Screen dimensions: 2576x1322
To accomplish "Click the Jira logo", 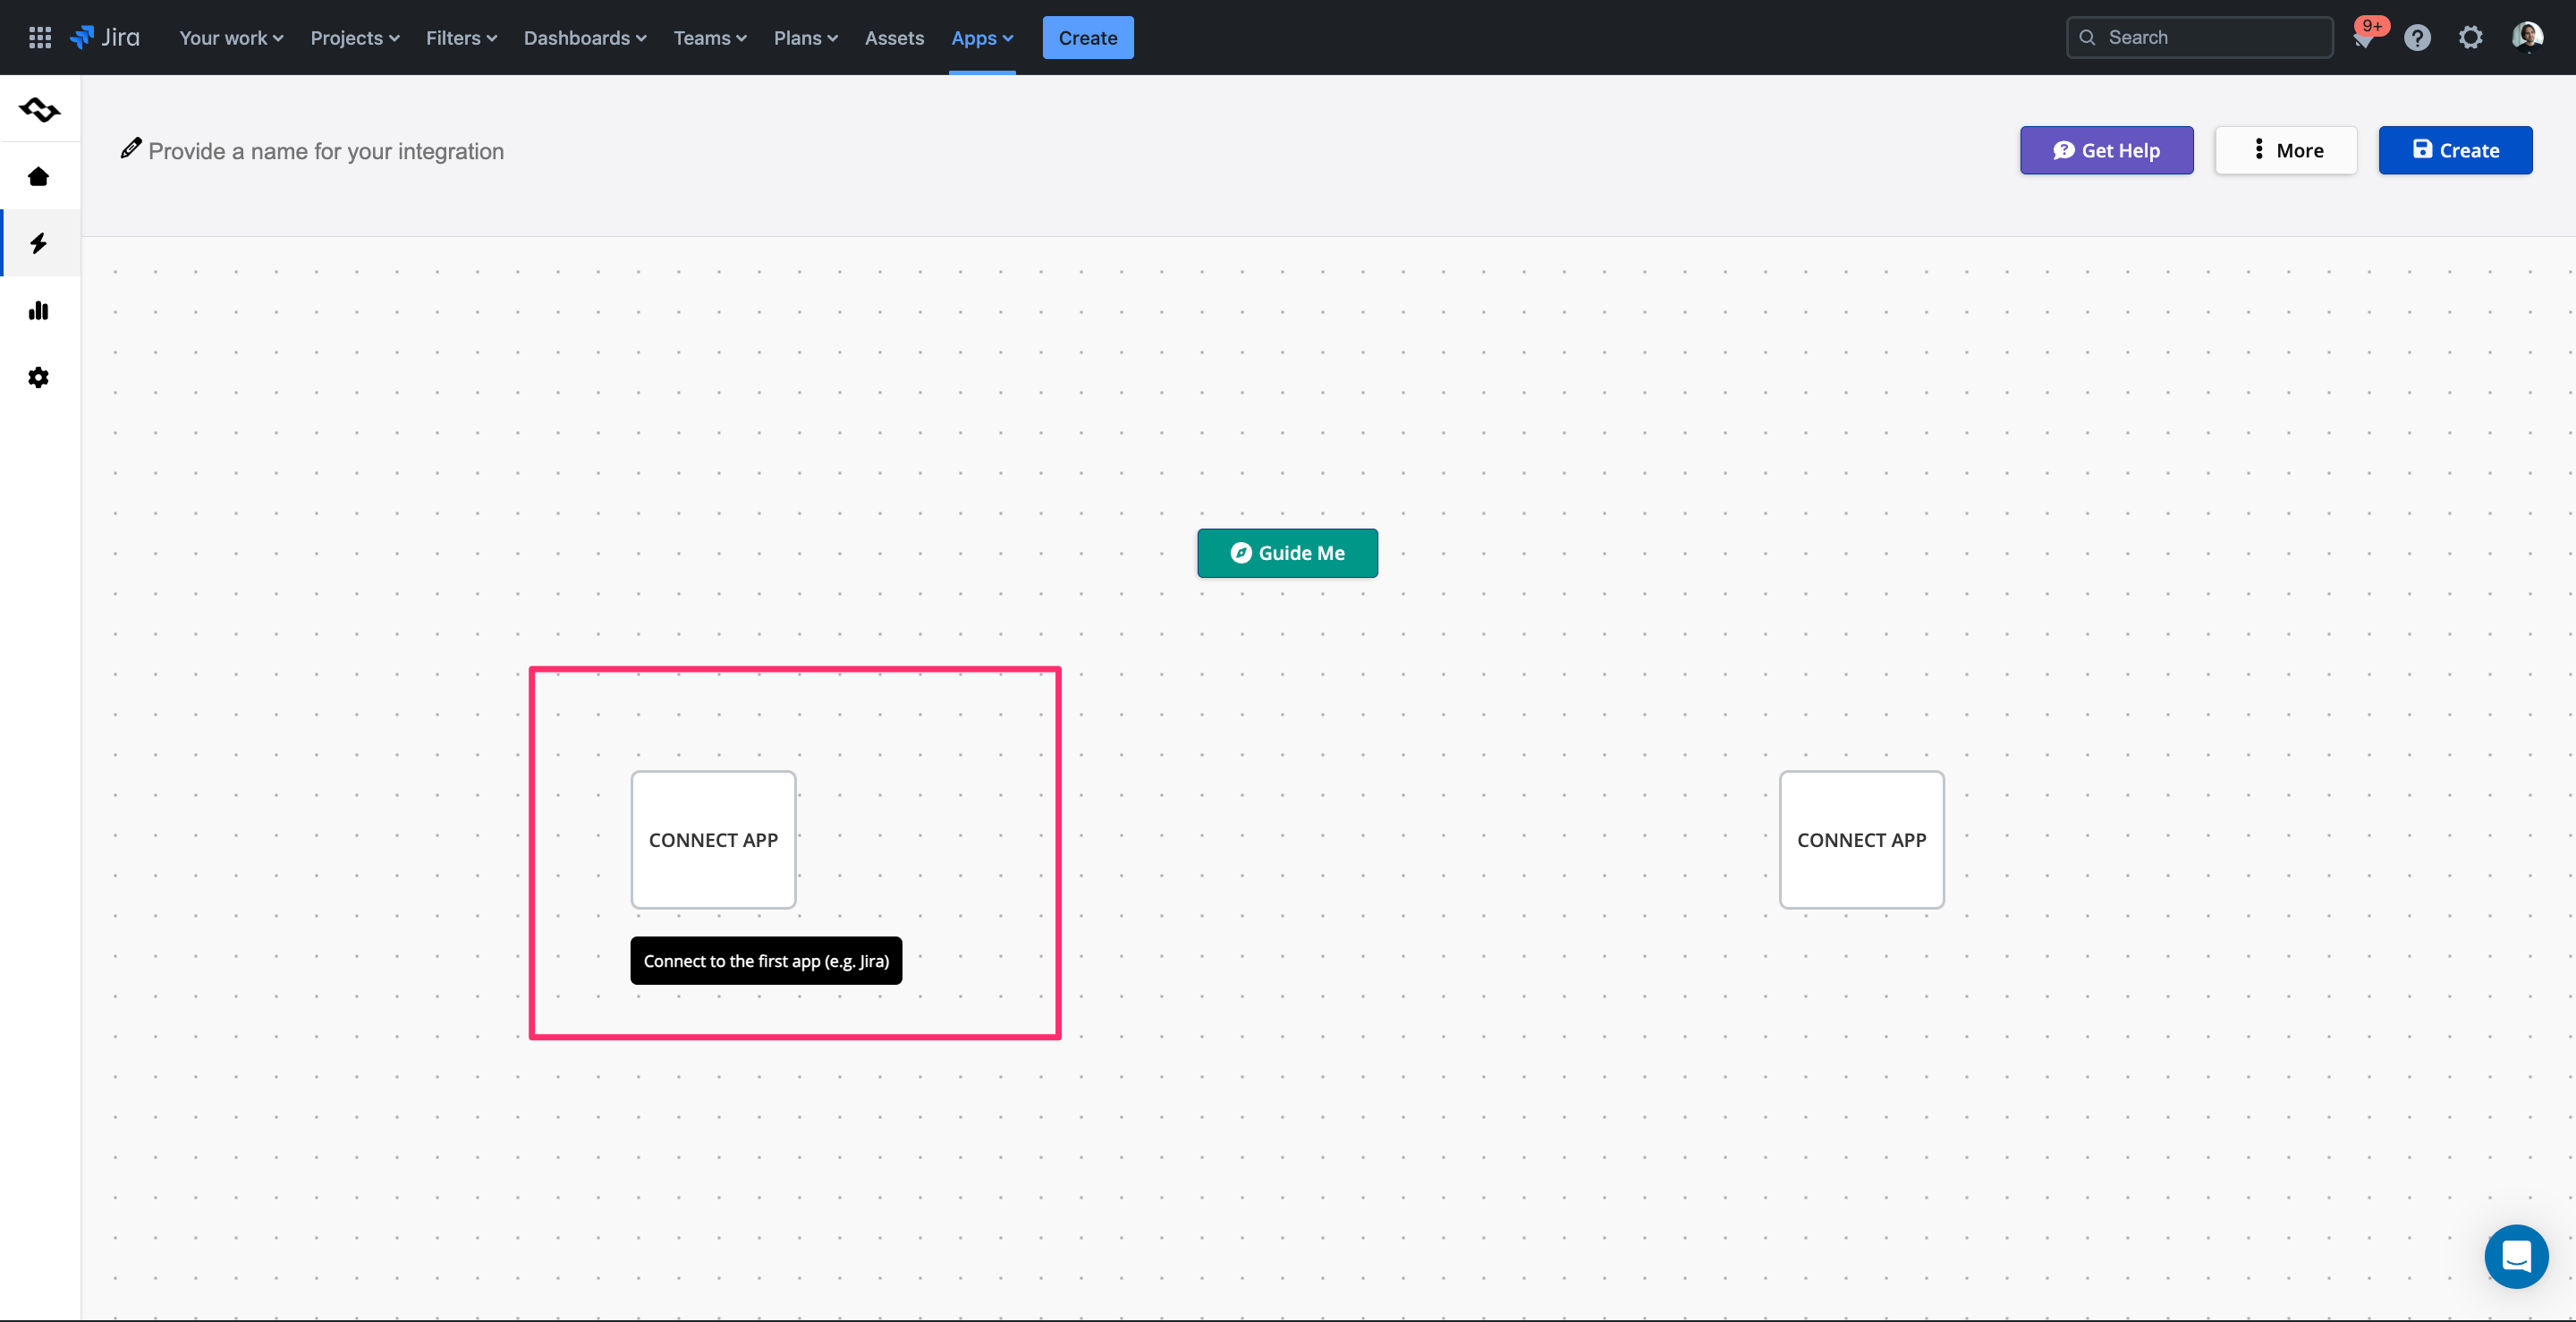I will [x=105, y=38].
